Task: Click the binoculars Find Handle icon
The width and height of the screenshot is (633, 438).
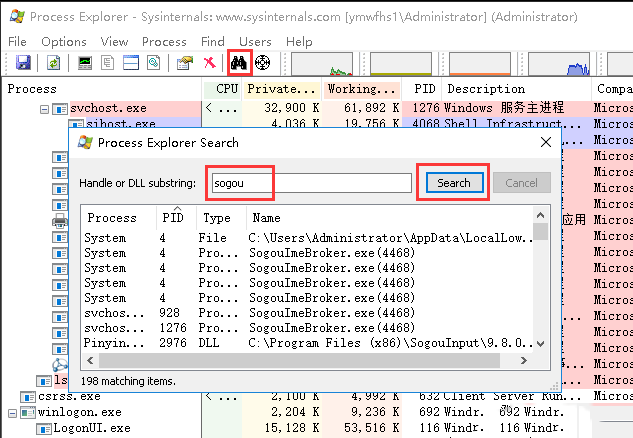Action: (239, 63)
